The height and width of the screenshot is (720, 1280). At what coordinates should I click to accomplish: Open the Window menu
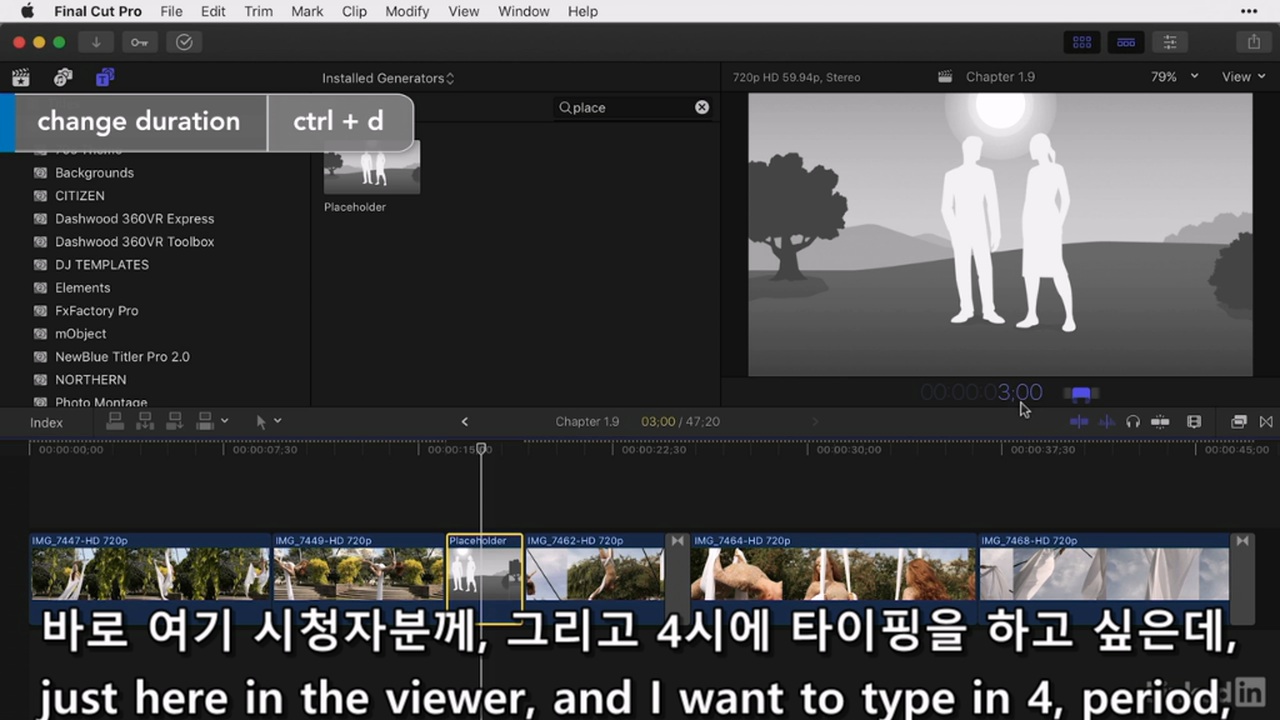tap(524, 12)
